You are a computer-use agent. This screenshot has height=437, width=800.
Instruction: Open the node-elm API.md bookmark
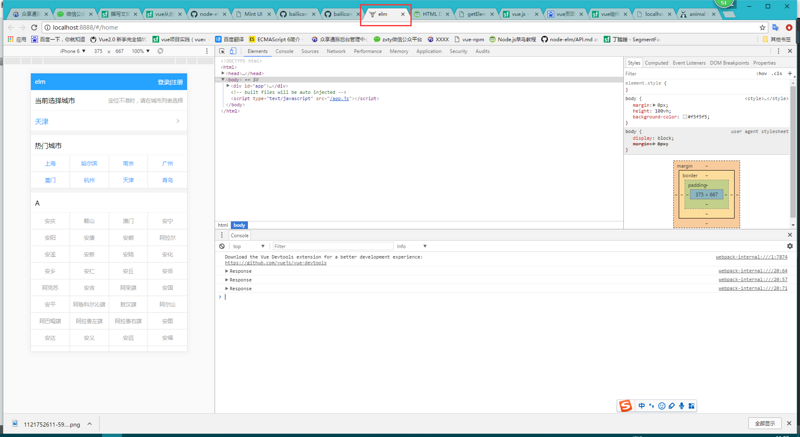click(570, 39)
